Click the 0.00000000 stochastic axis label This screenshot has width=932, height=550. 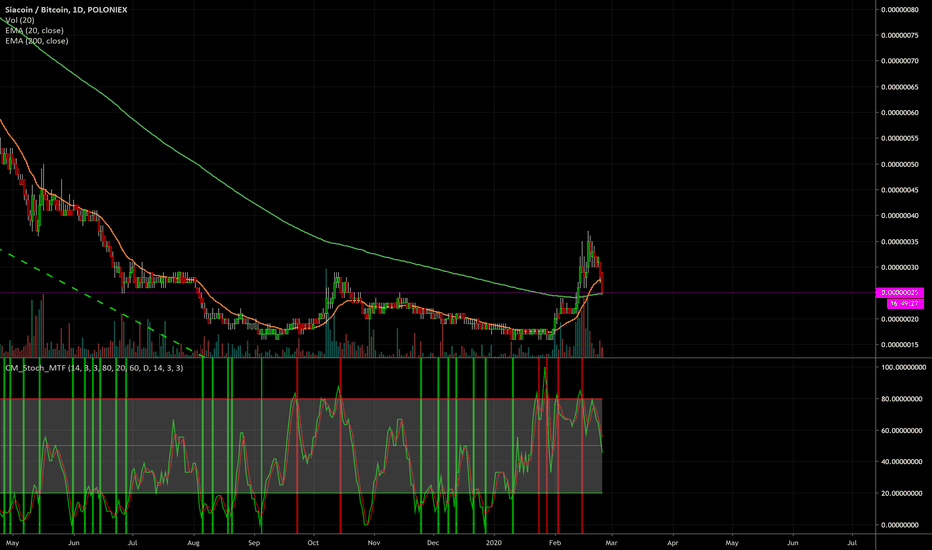[900, 525]
